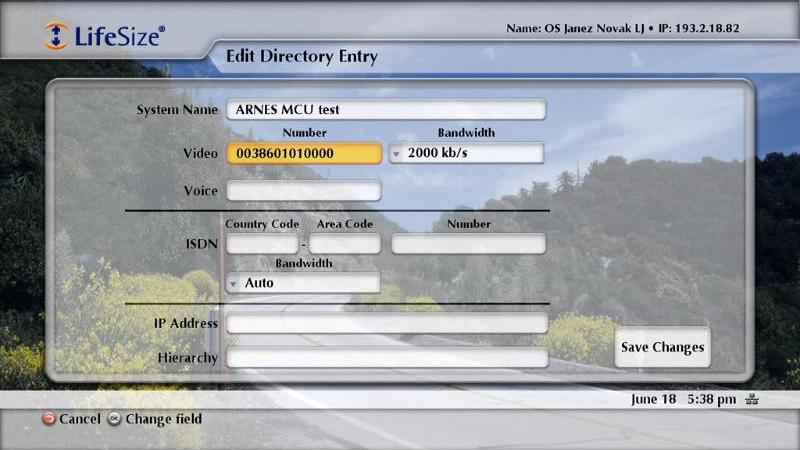800x450 pixels.
Task: Click the LifeSize logo icon
Action: click(56, 36)
